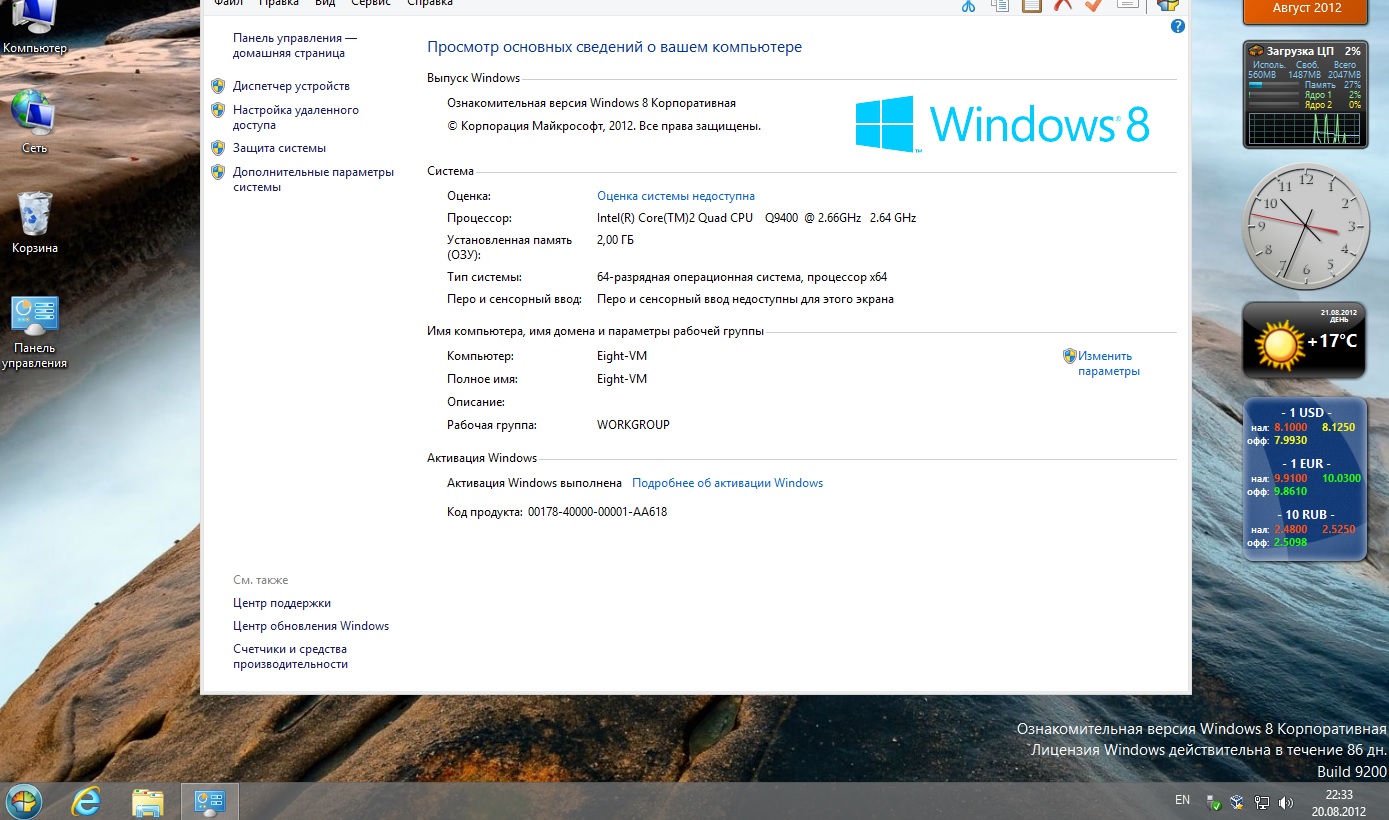Open the Сеть desktop icon
Viewport: 1389px width, 820px height.
(34, 122)
